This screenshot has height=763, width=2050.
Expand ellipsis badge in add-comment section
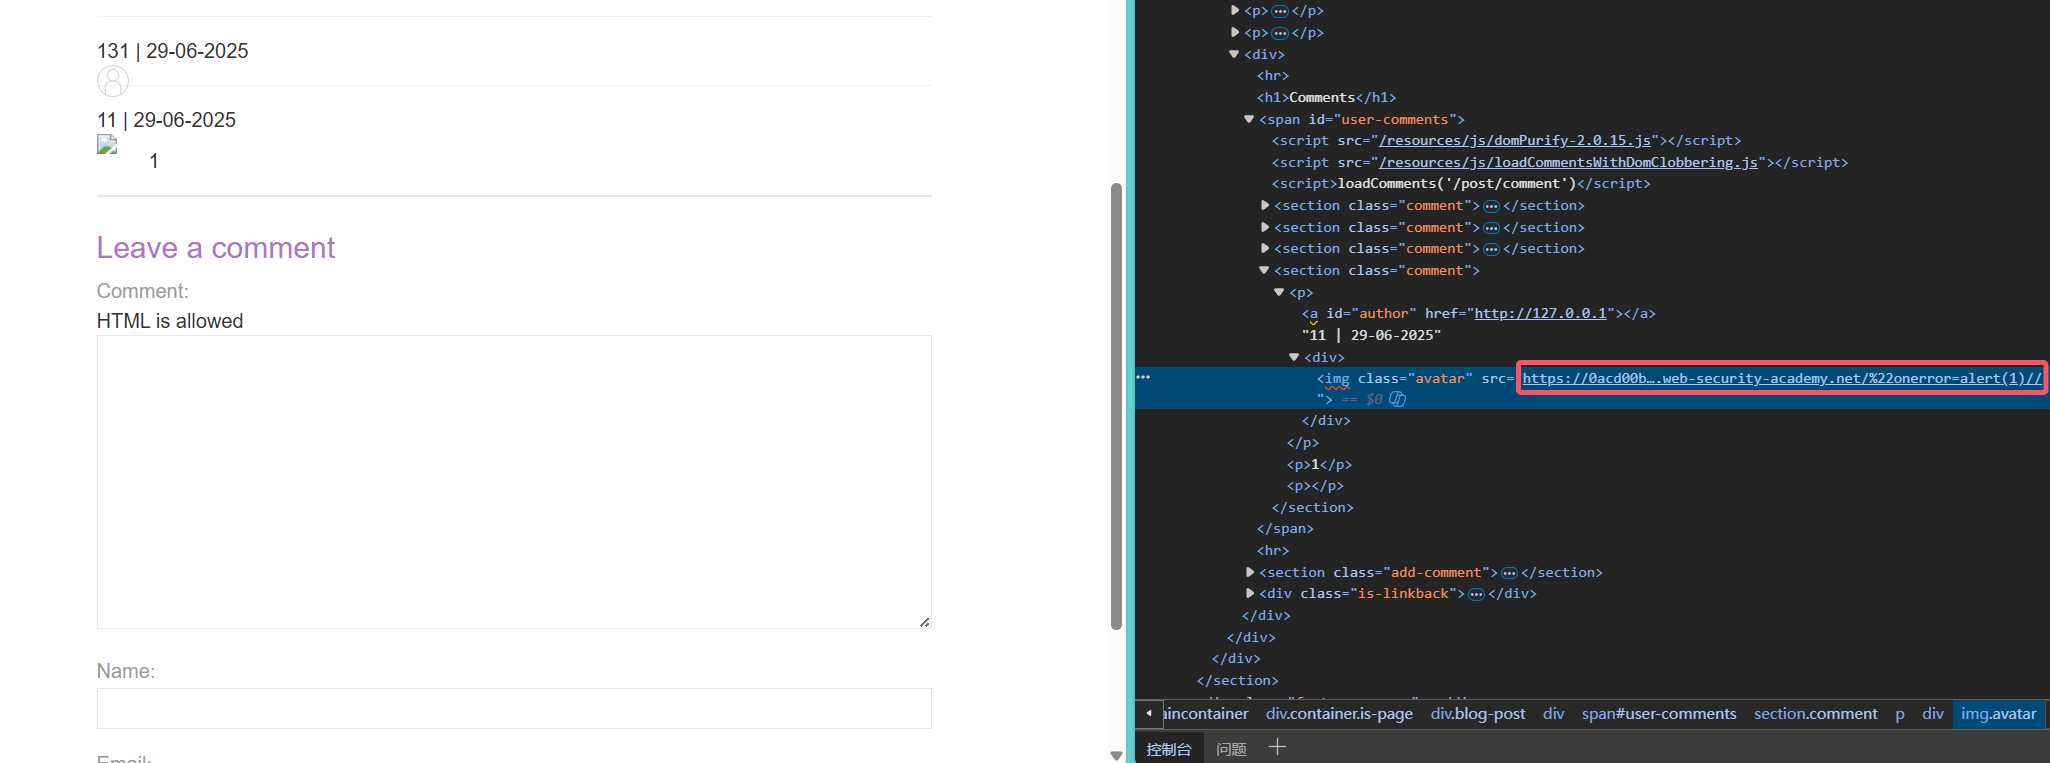[x=1509, y=573]
